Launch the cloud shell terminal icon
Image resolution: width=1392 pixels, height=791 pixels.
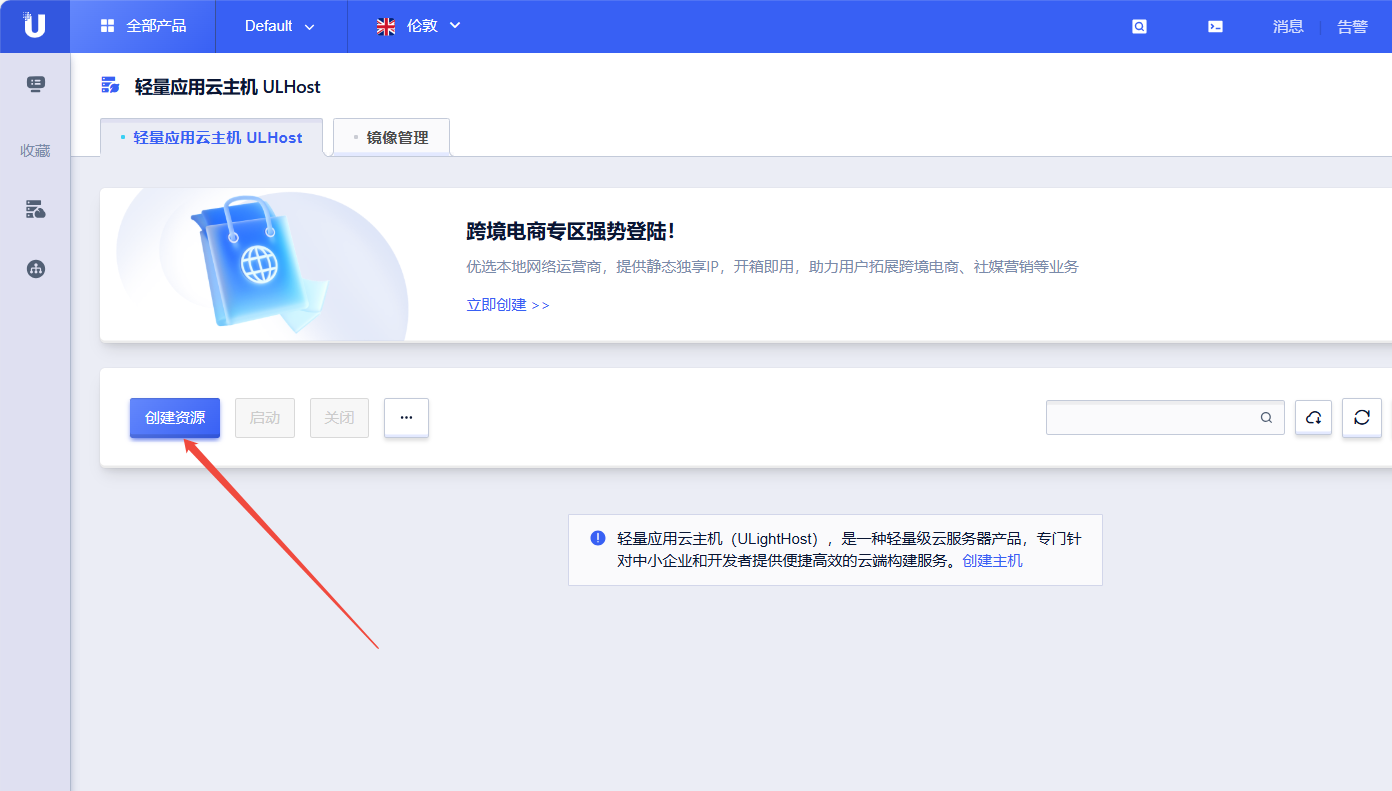tap(1215, 27)
